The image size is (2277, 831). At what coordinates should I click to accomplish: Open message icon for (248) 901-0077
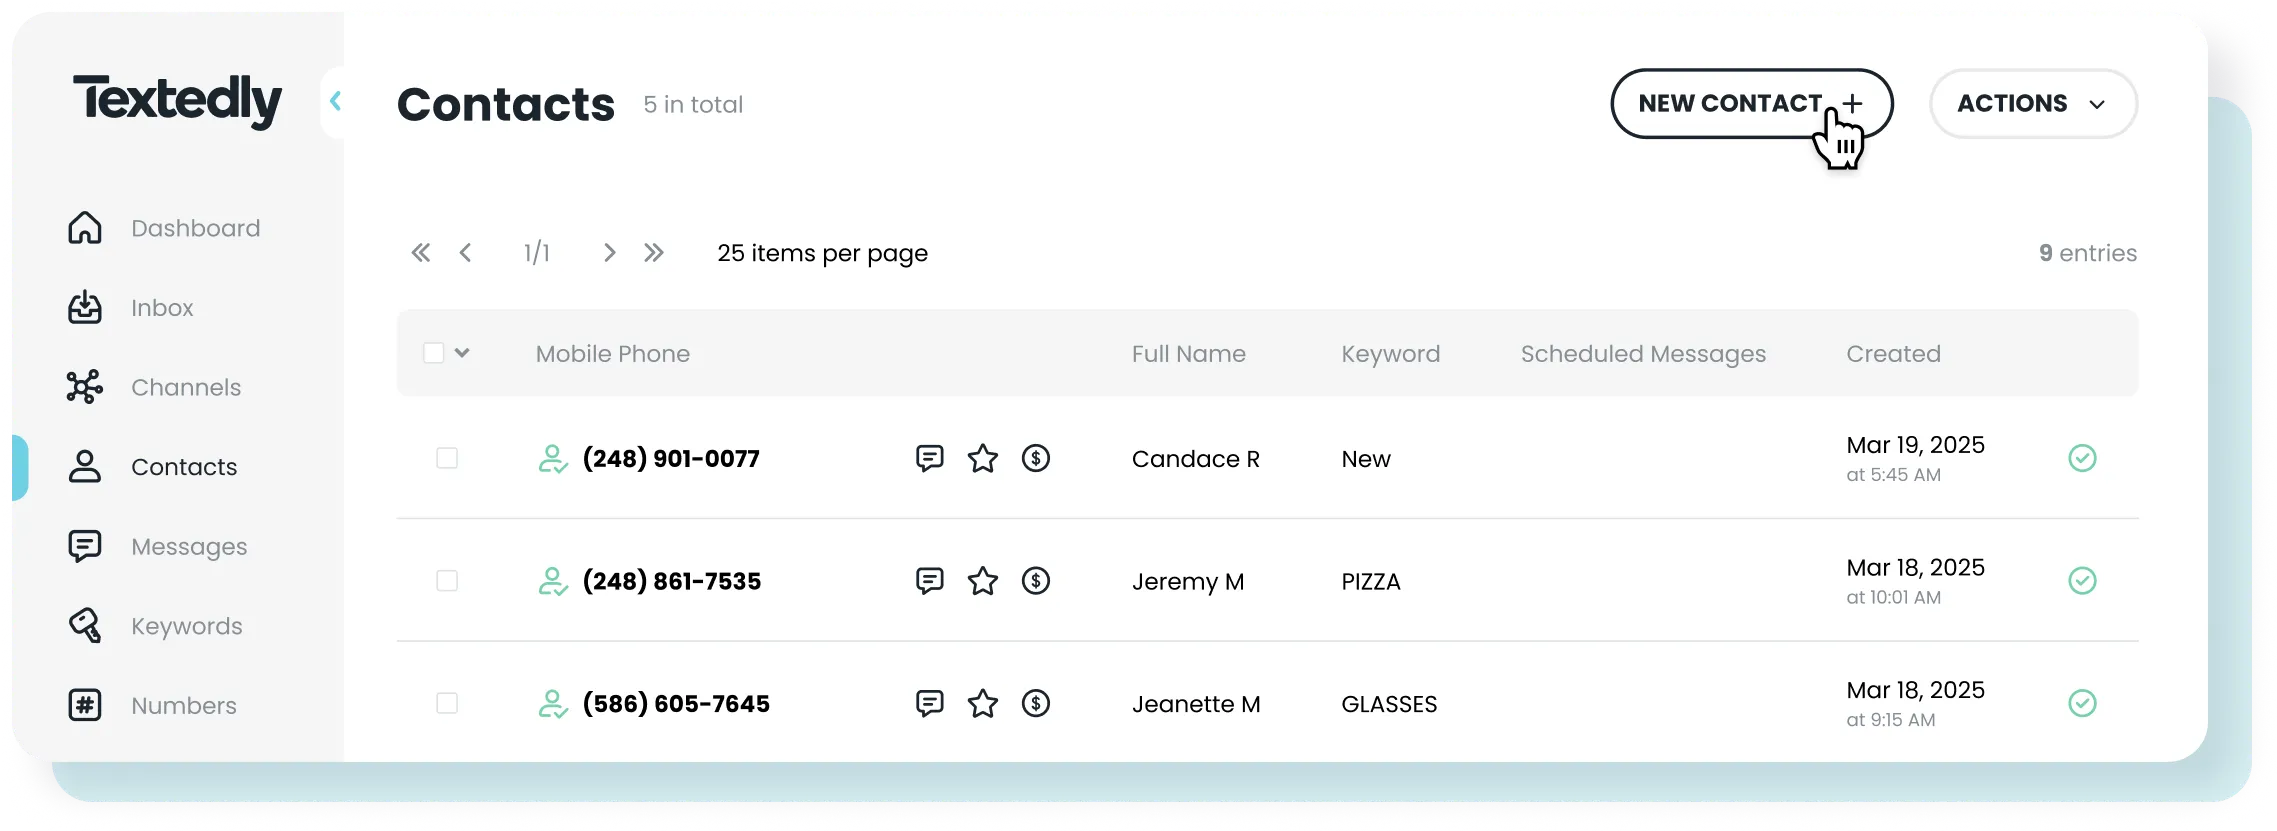pos(930,458)
